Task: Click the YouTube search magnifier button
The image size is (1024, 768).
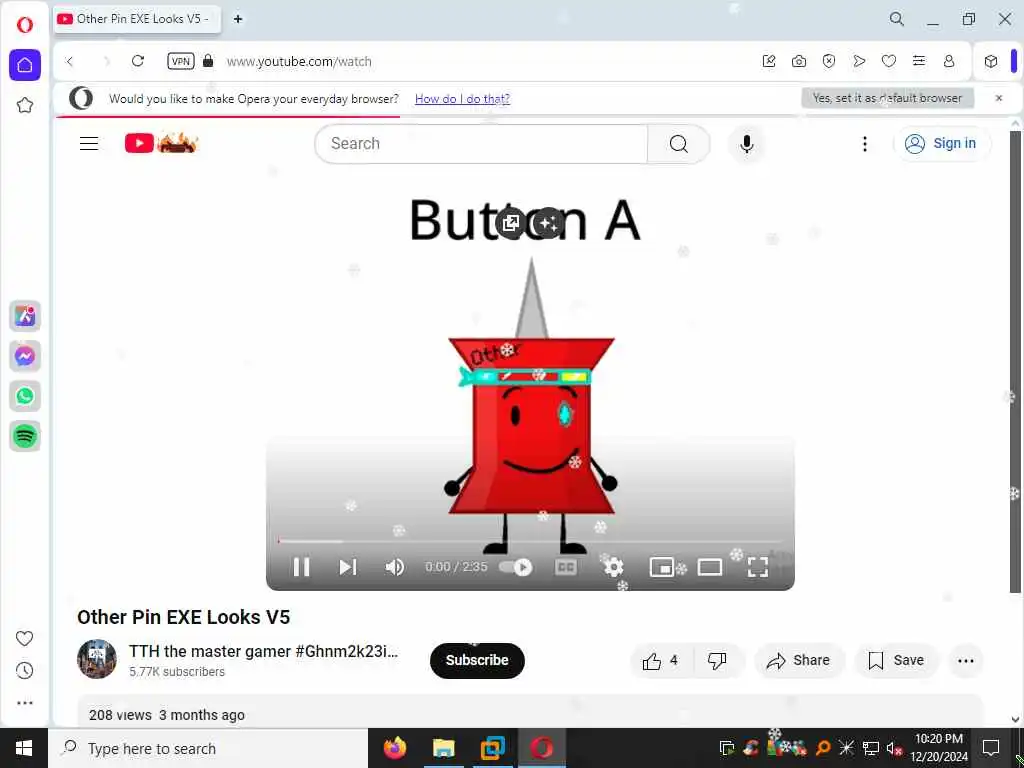Action: 679,144
